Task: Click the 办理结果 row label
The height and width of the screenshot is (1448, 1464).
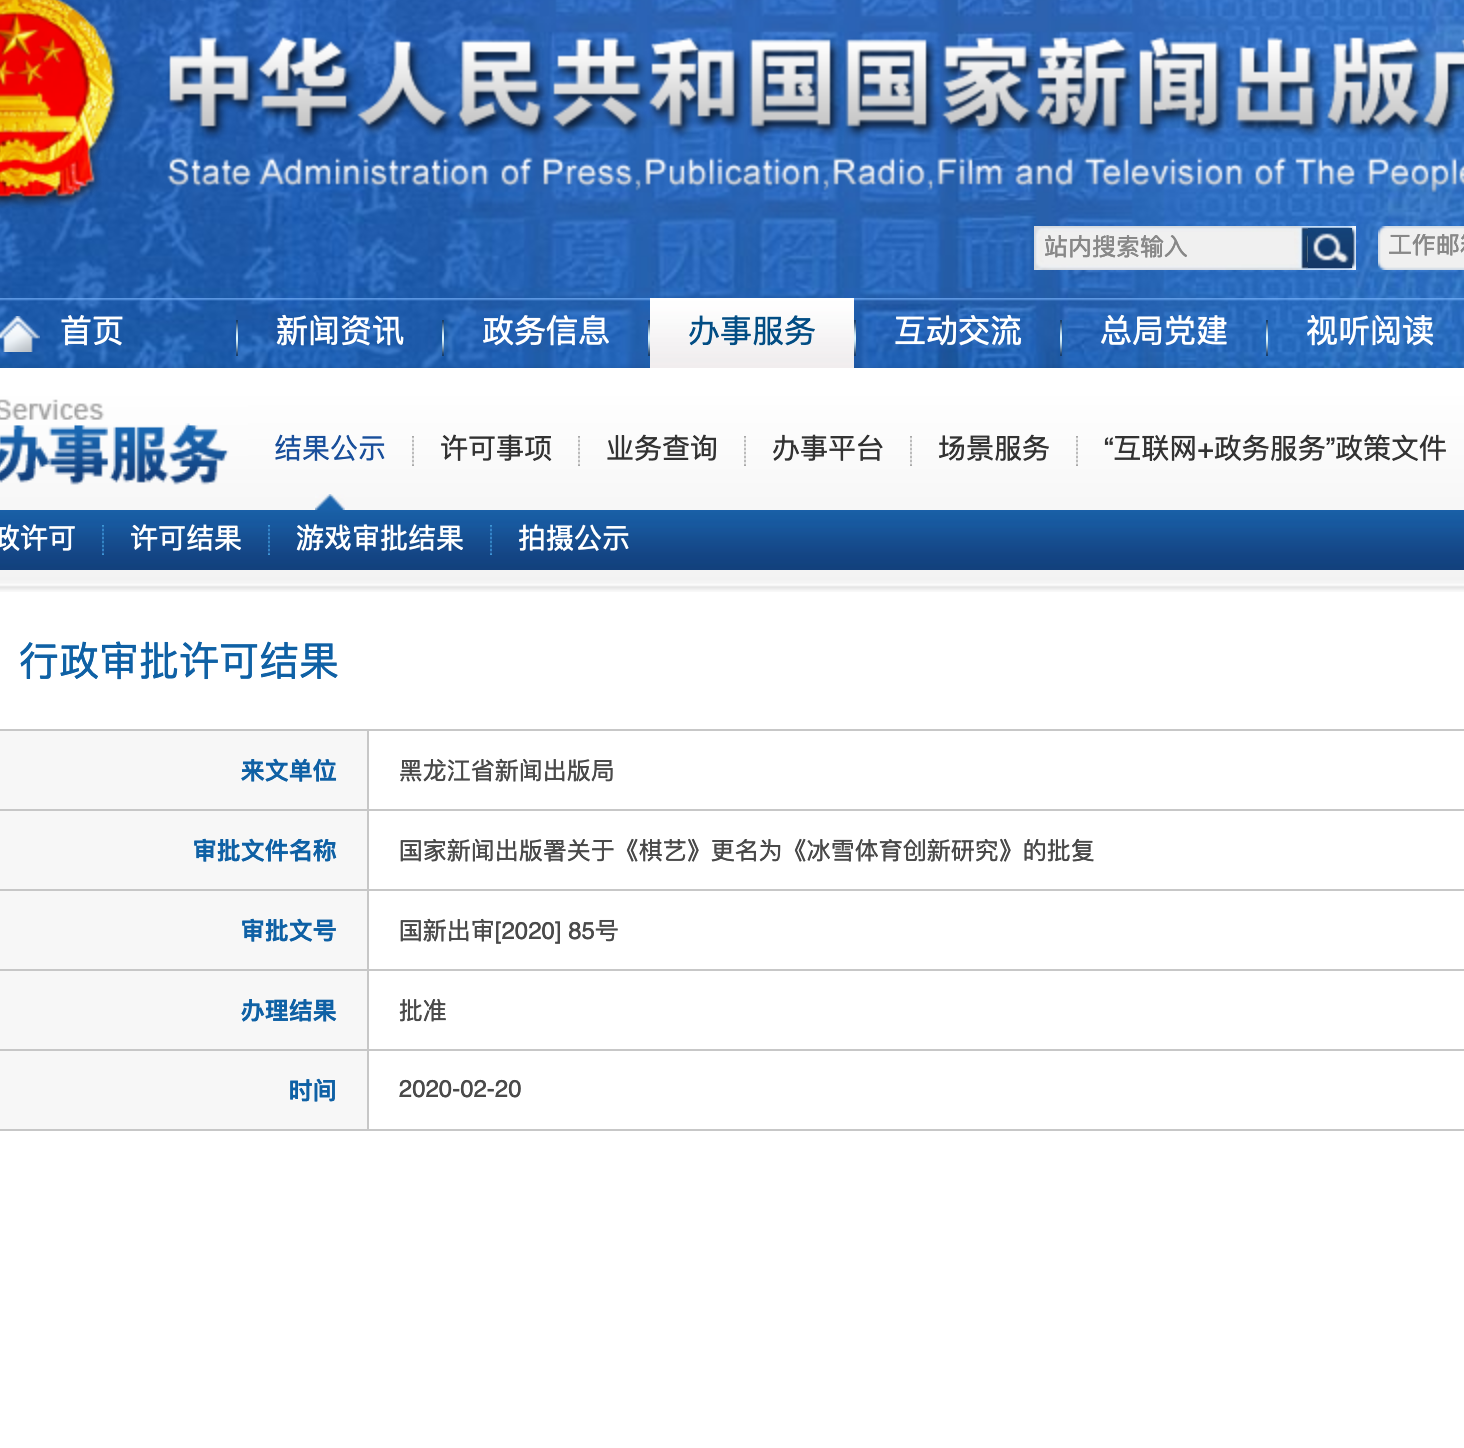Action: pos(289,1011)
